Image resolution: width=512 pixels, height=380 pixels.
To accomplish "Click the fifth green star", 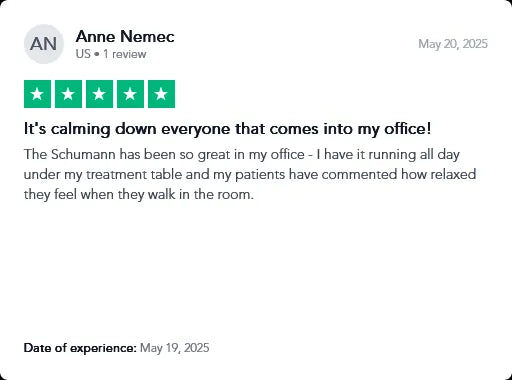I will click(x=161, y=94).
